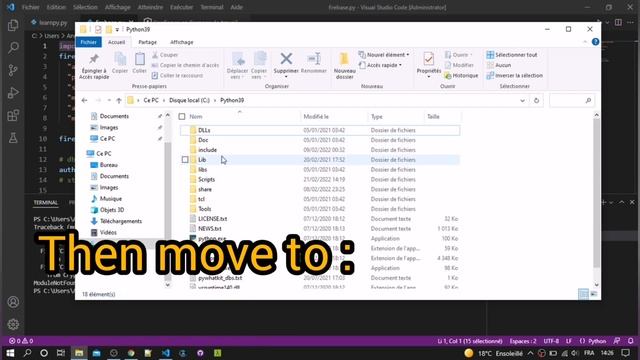
Task: Open VS Code Search sidebar icon
Action: [13, 48]
